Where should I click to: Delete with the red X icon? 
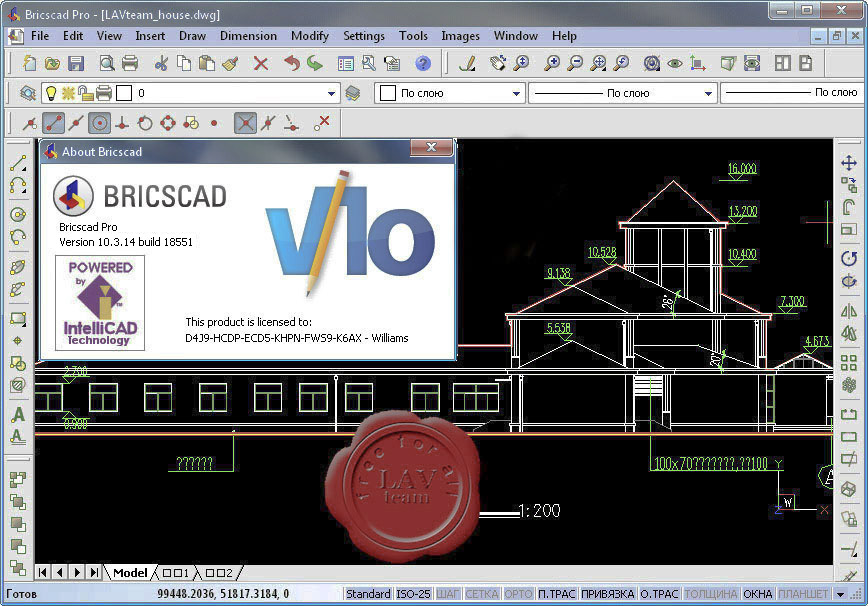pyautogui.click(x=261, y=64)
